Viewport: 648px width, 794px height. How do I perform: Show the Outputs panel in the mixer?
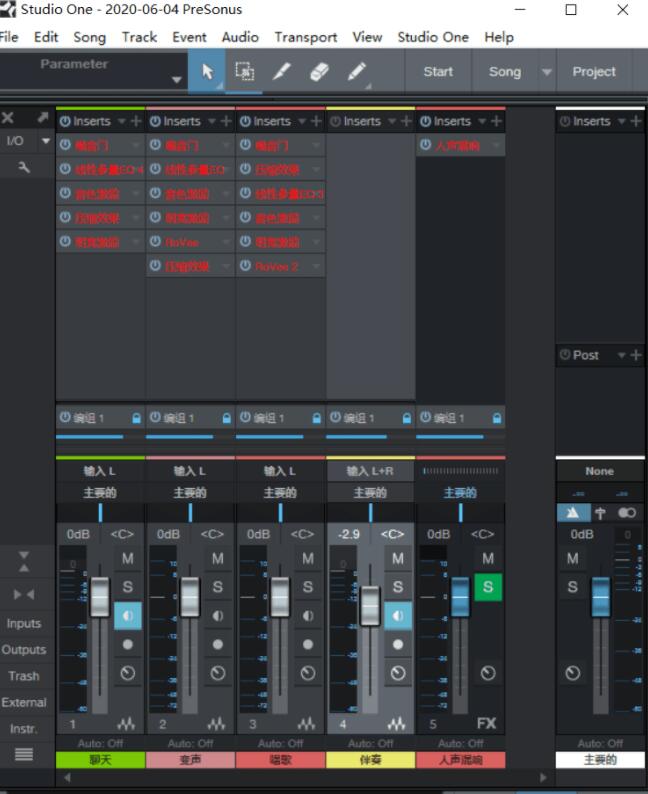click(x=24, y=649)
